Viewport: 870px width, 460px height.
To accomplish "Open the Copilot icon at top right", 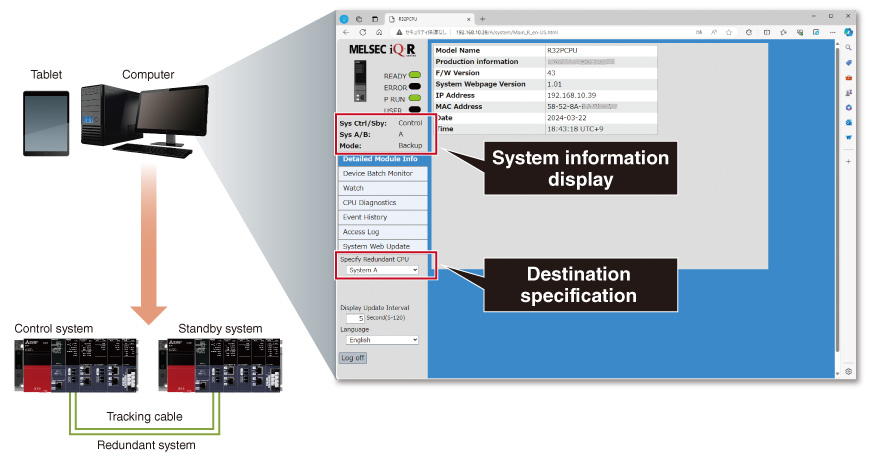I will click(x=848, y=32).
